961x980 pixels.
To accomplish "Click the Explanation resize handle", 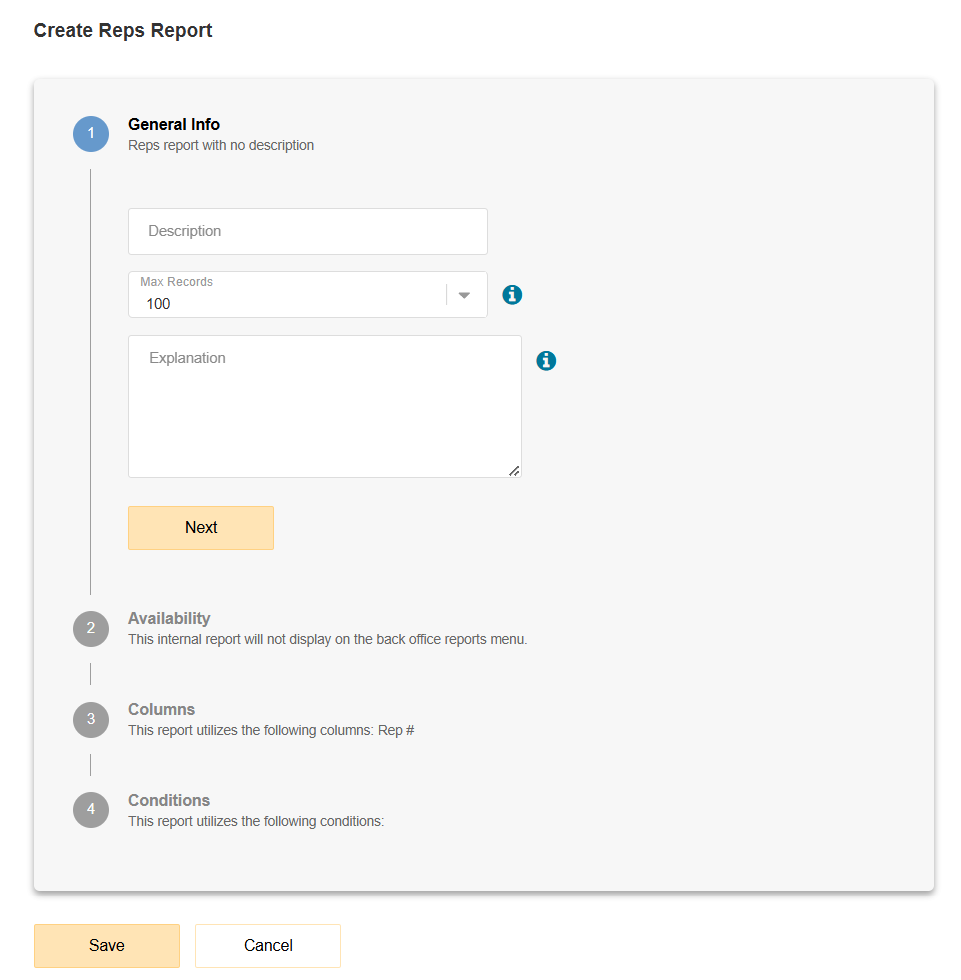I will 515,470.
